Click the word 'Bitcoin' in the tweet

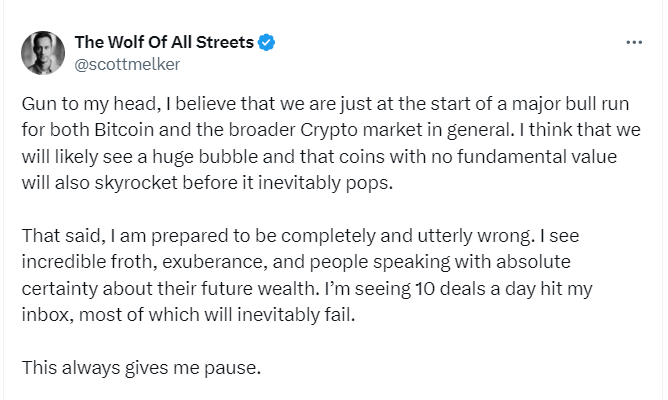point(124,130)
